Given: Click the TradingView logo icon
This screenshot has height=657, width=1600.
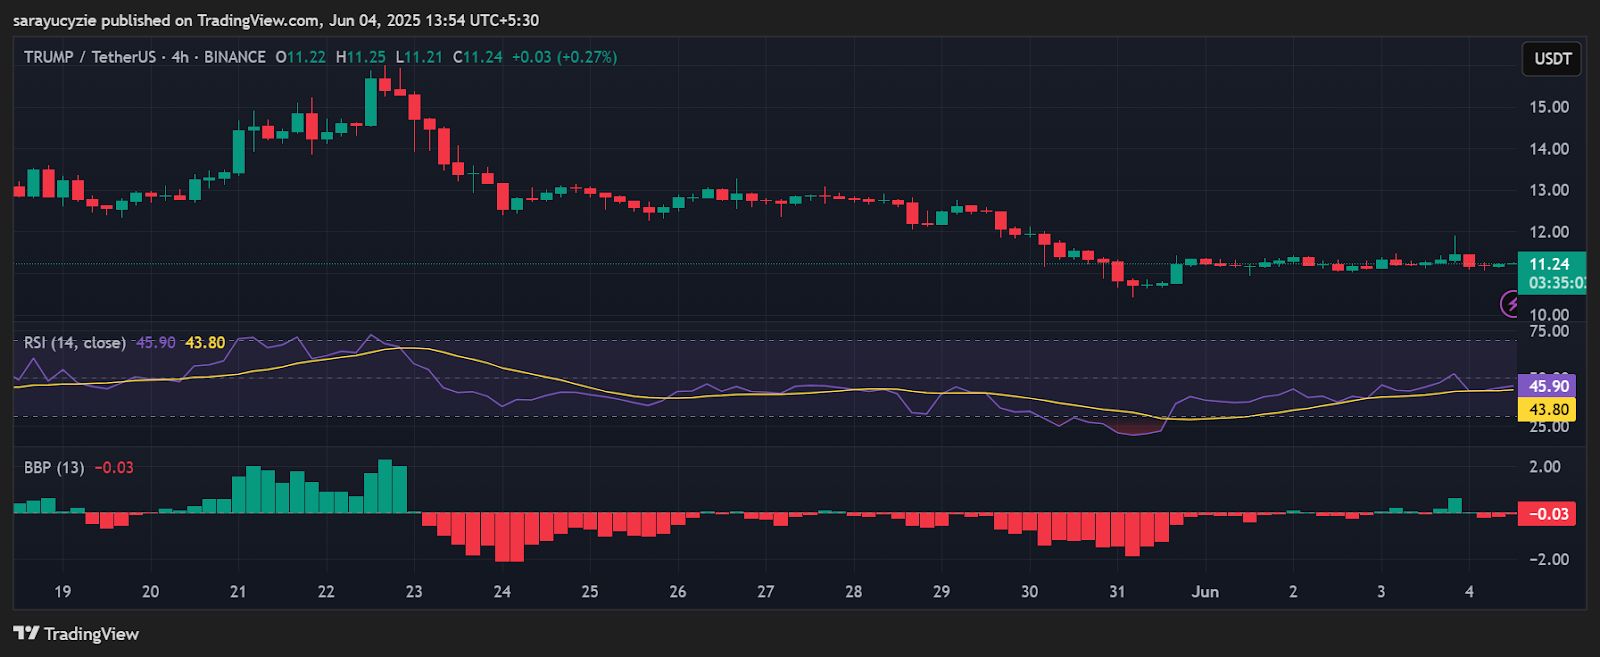Looking at the screenshot, I should 26,633.
